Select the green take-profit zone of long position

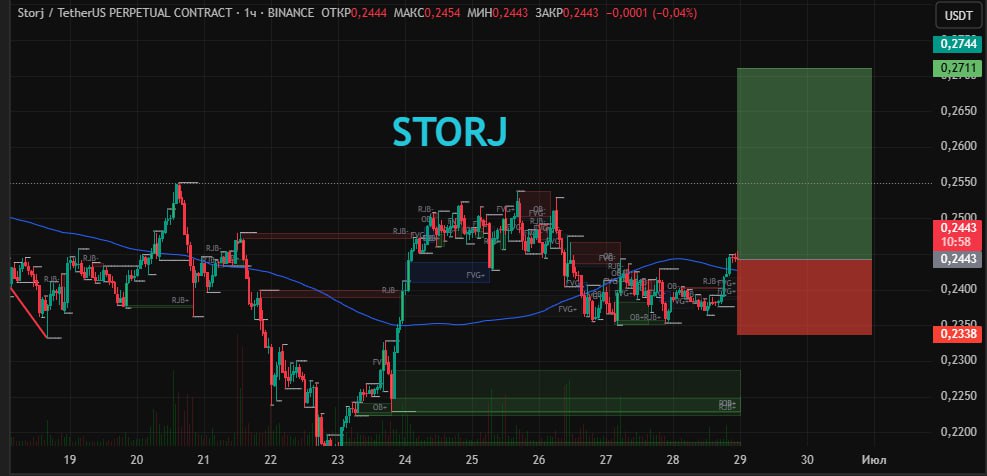(804, 164)
